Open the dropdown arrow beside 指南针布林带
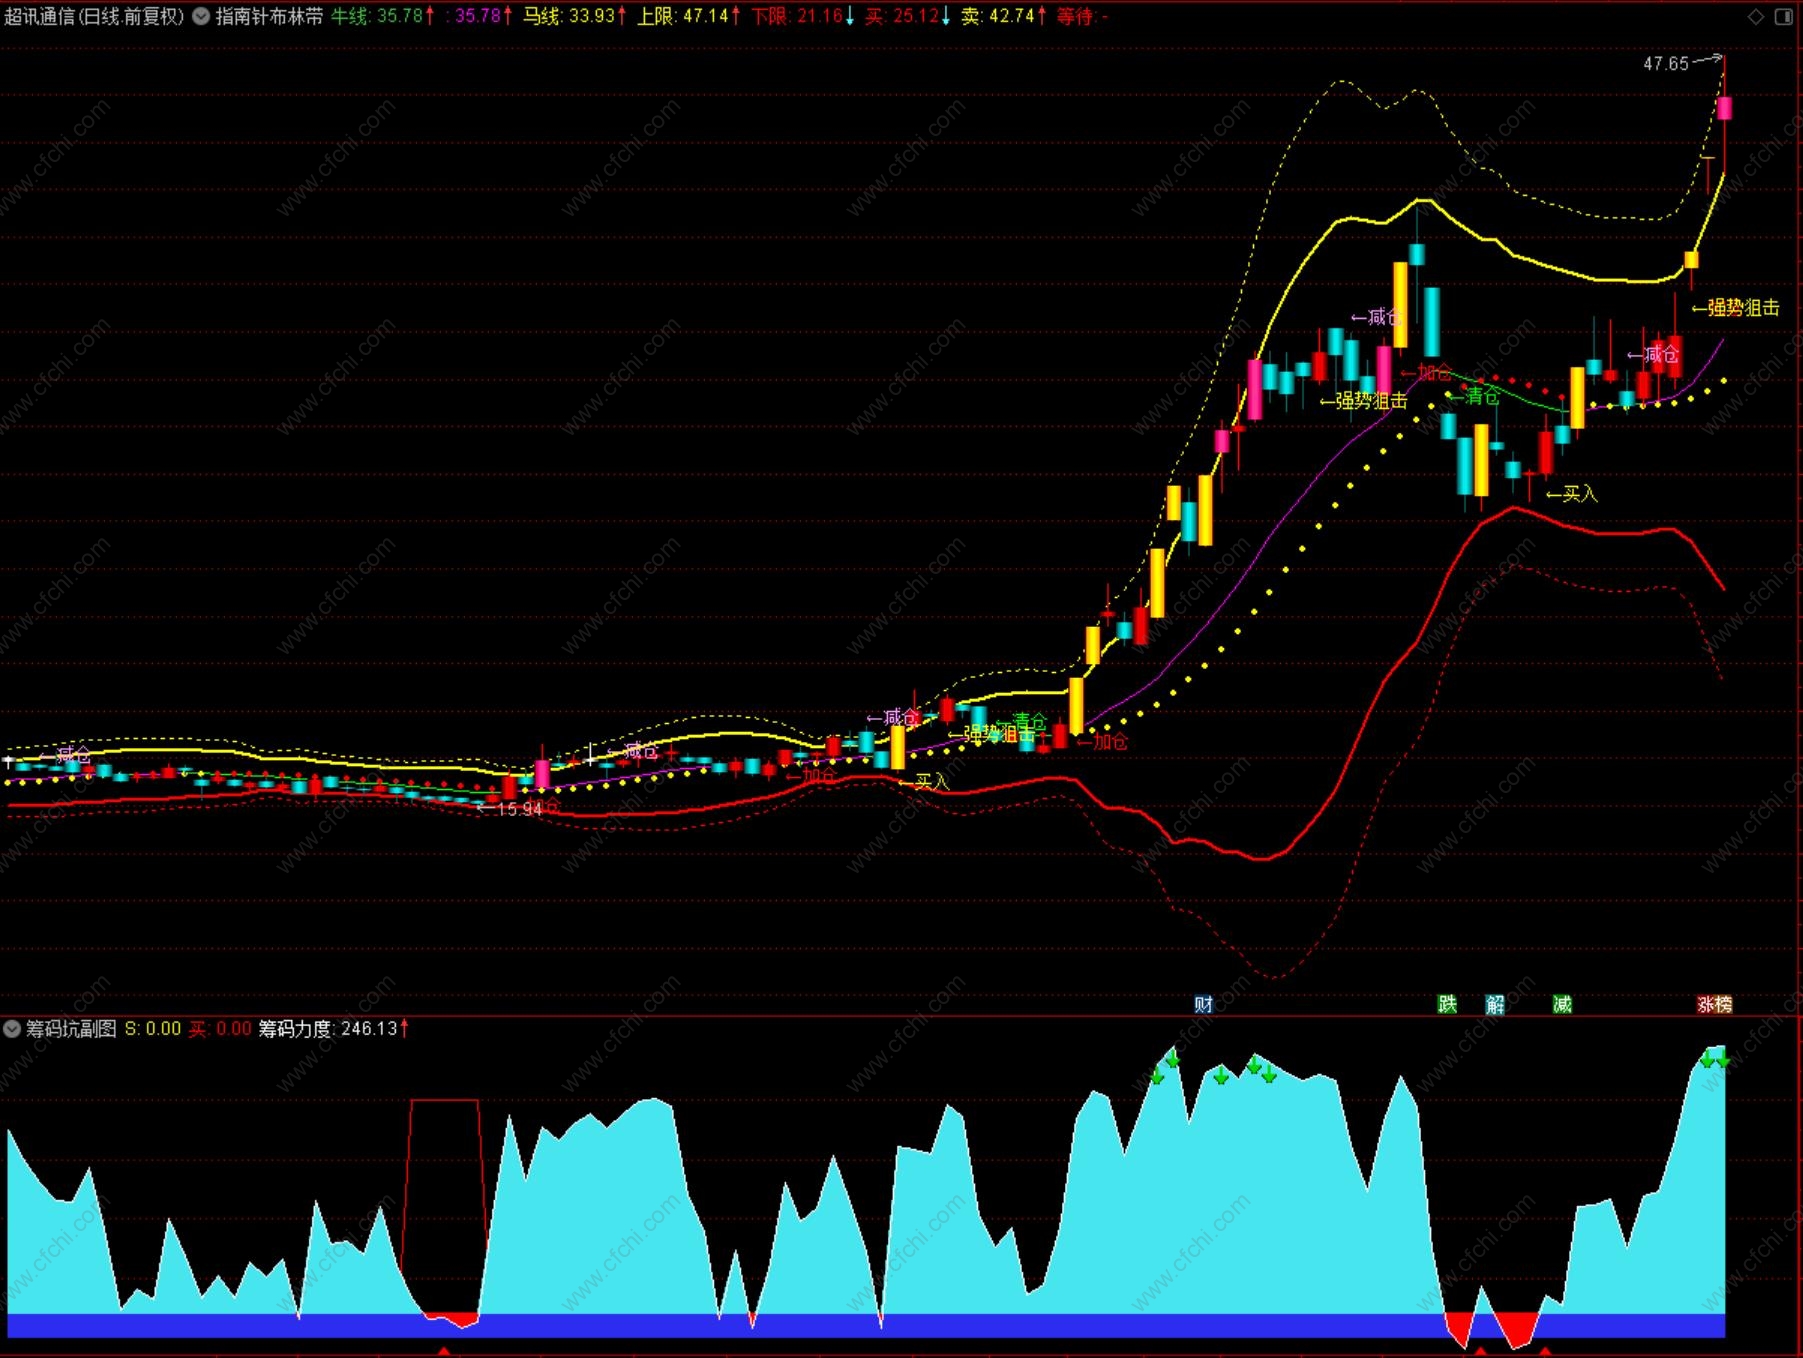Screen dimensions: 1803x1358 [201, 16]
